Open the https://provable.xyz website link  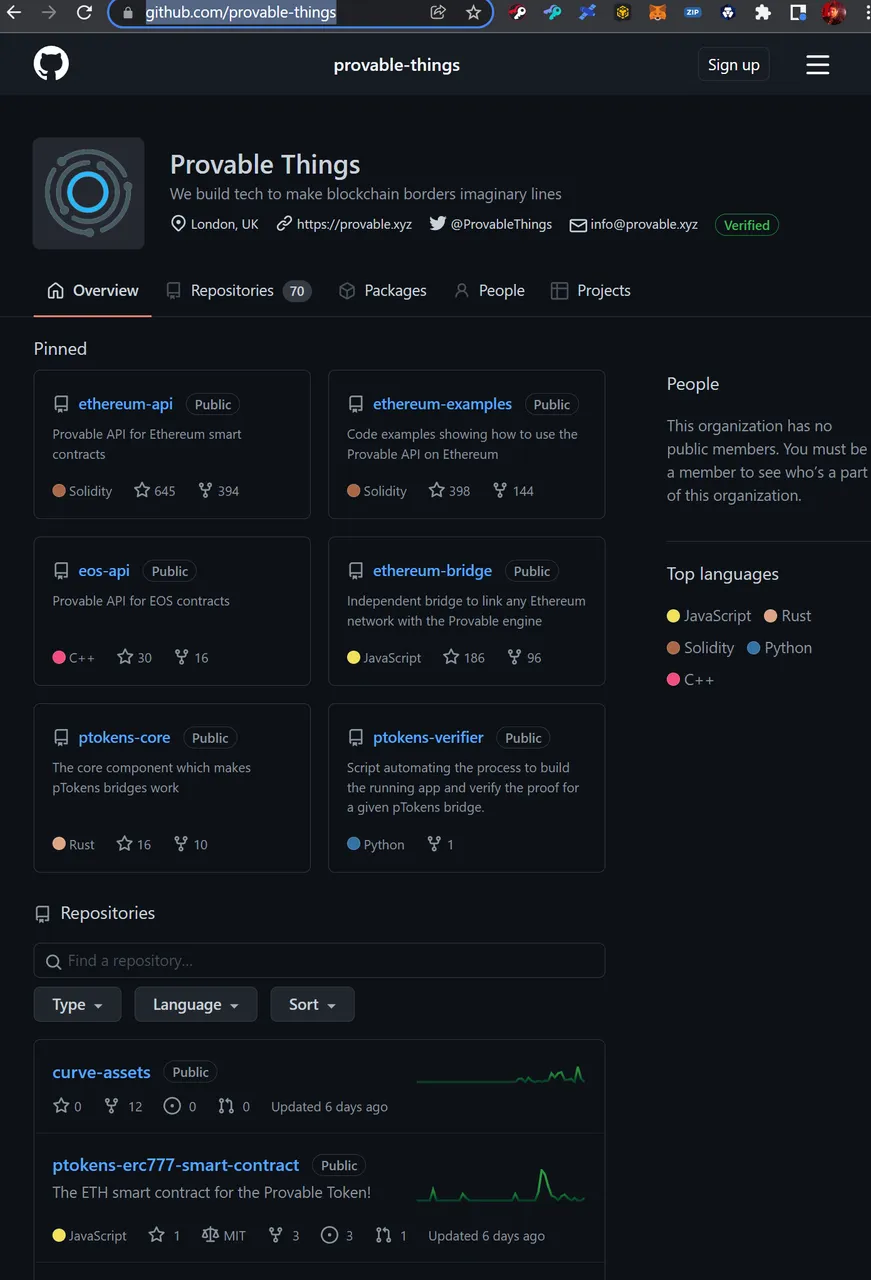tap(344, 224)
